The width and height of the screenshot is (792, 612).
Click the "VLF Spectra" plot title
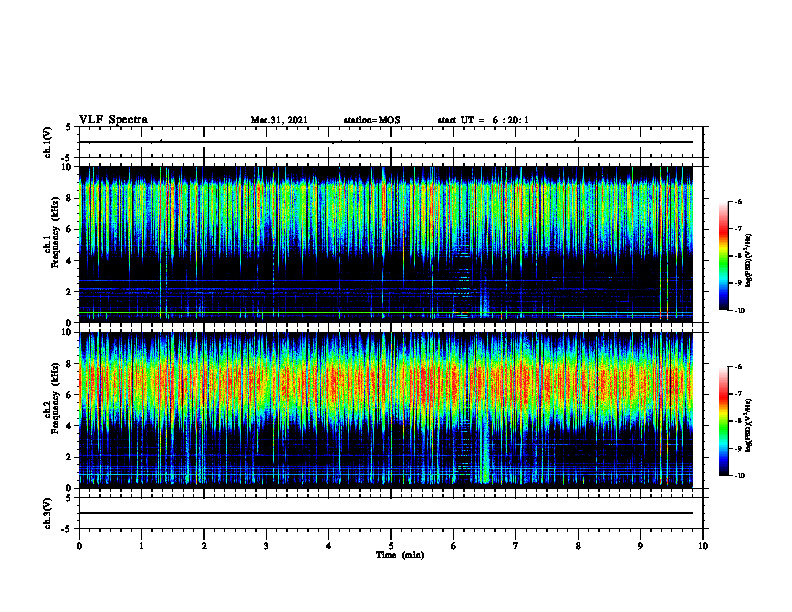coord(113,120)
